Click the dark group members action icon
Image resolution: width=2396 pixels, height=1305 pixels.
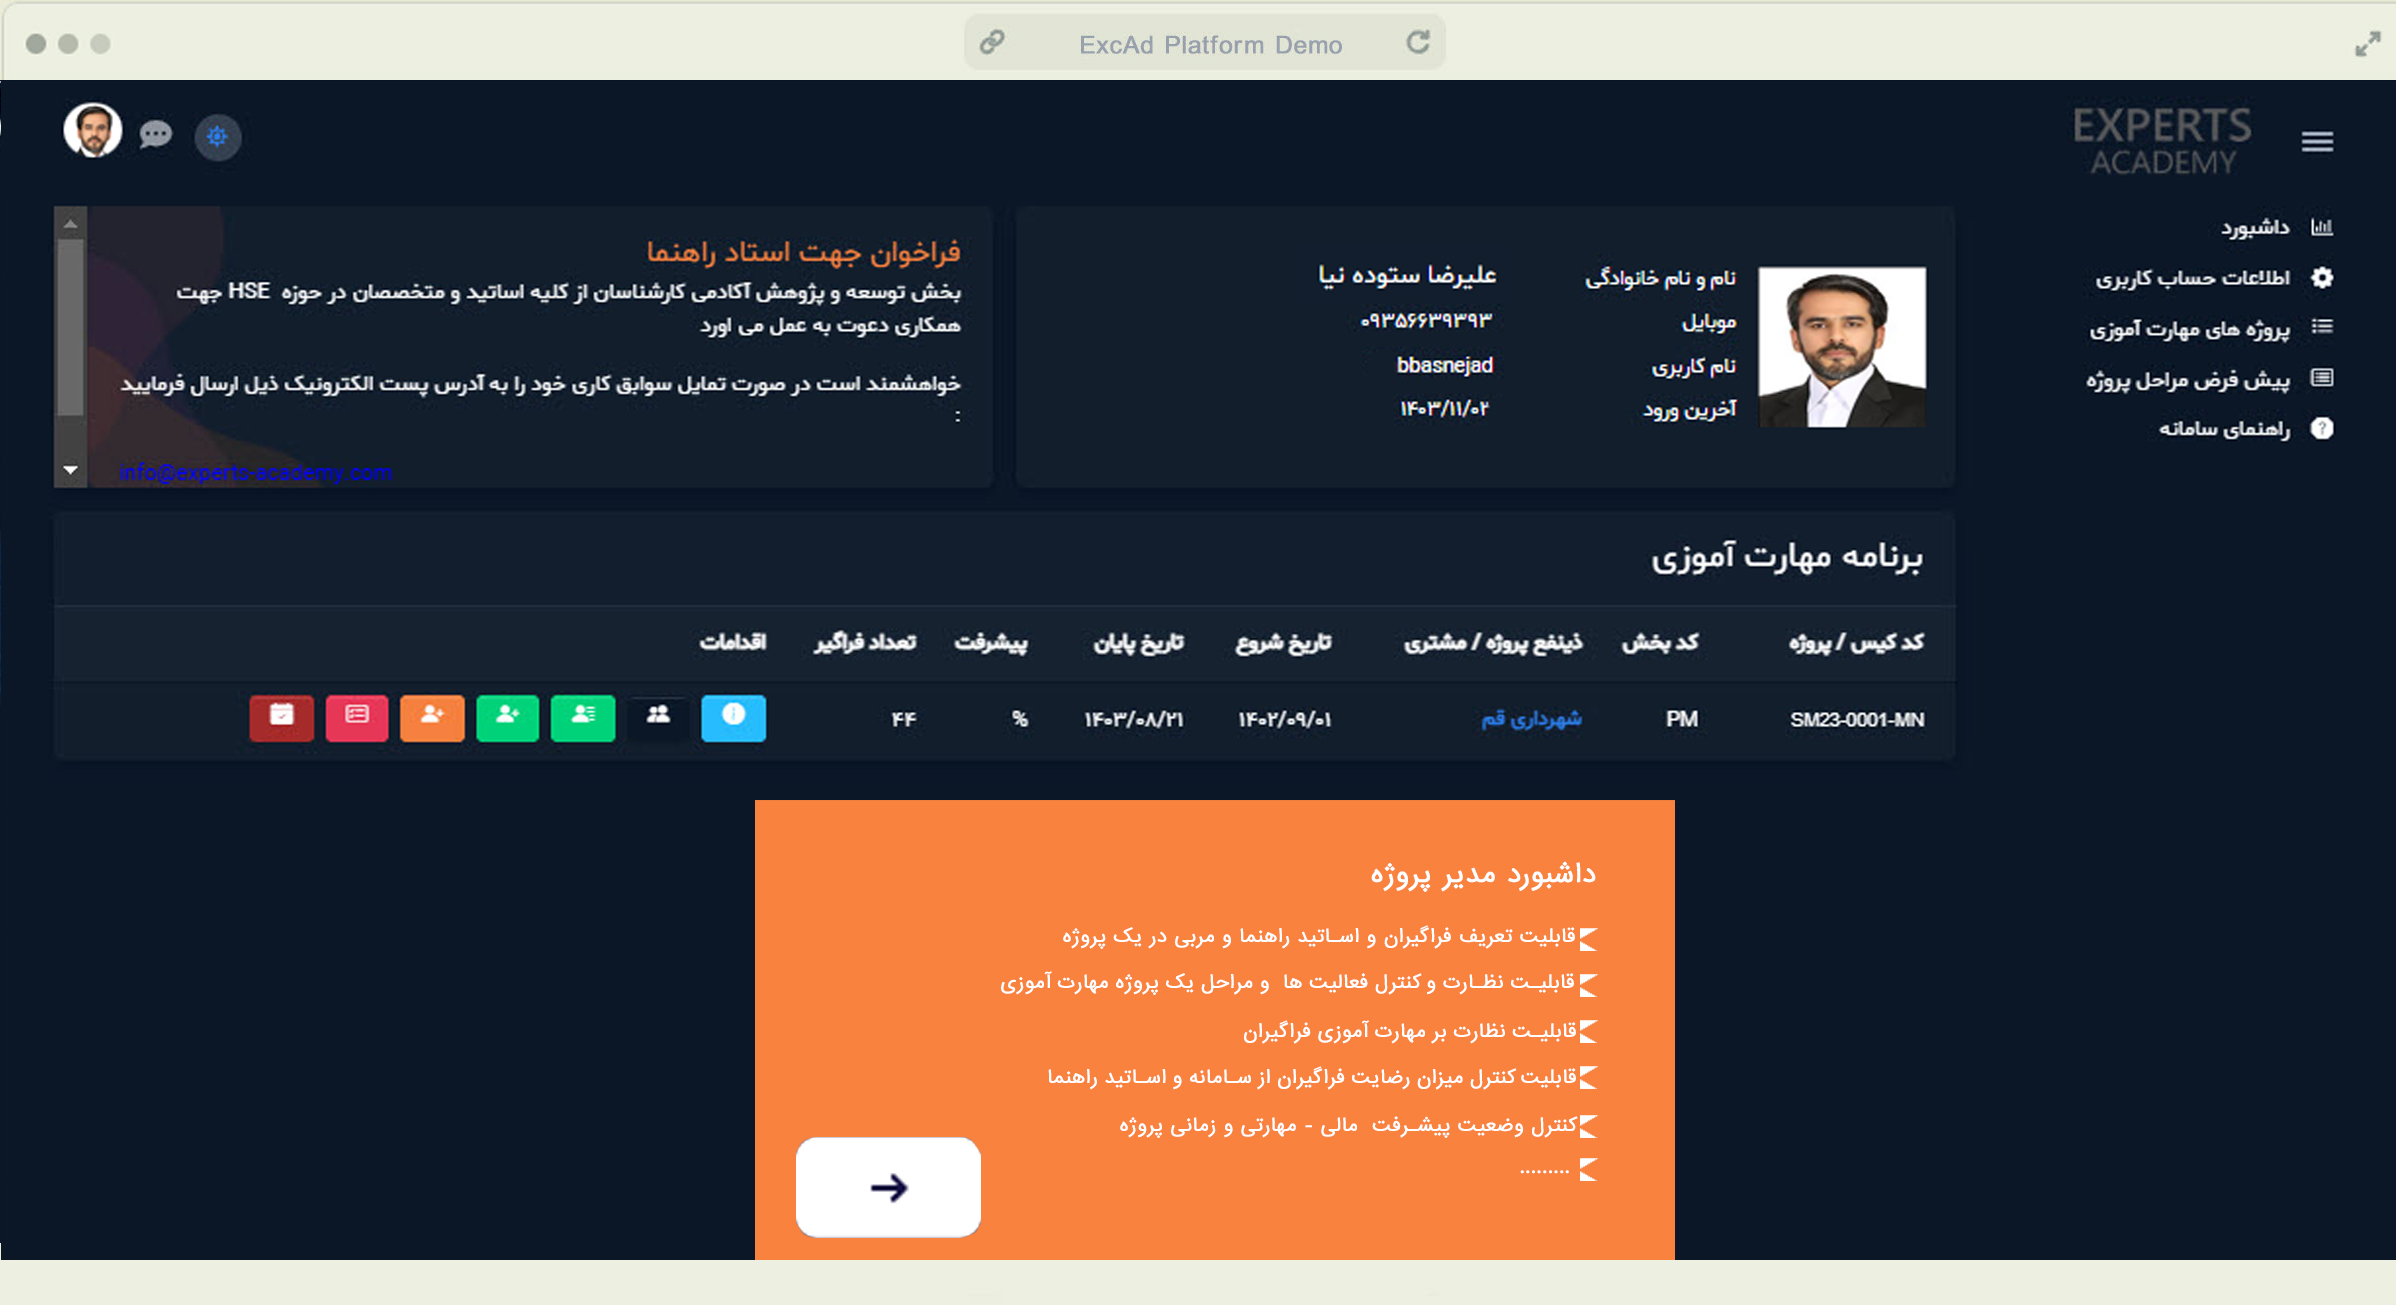tap(658, 717)
